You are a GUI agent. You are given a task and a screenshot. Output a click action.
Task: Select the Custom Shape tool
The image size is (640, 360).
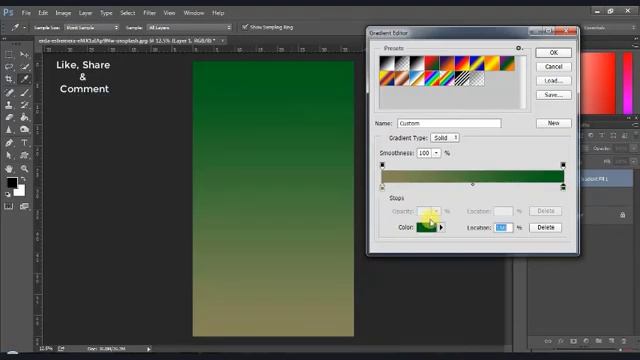(24, 156)
